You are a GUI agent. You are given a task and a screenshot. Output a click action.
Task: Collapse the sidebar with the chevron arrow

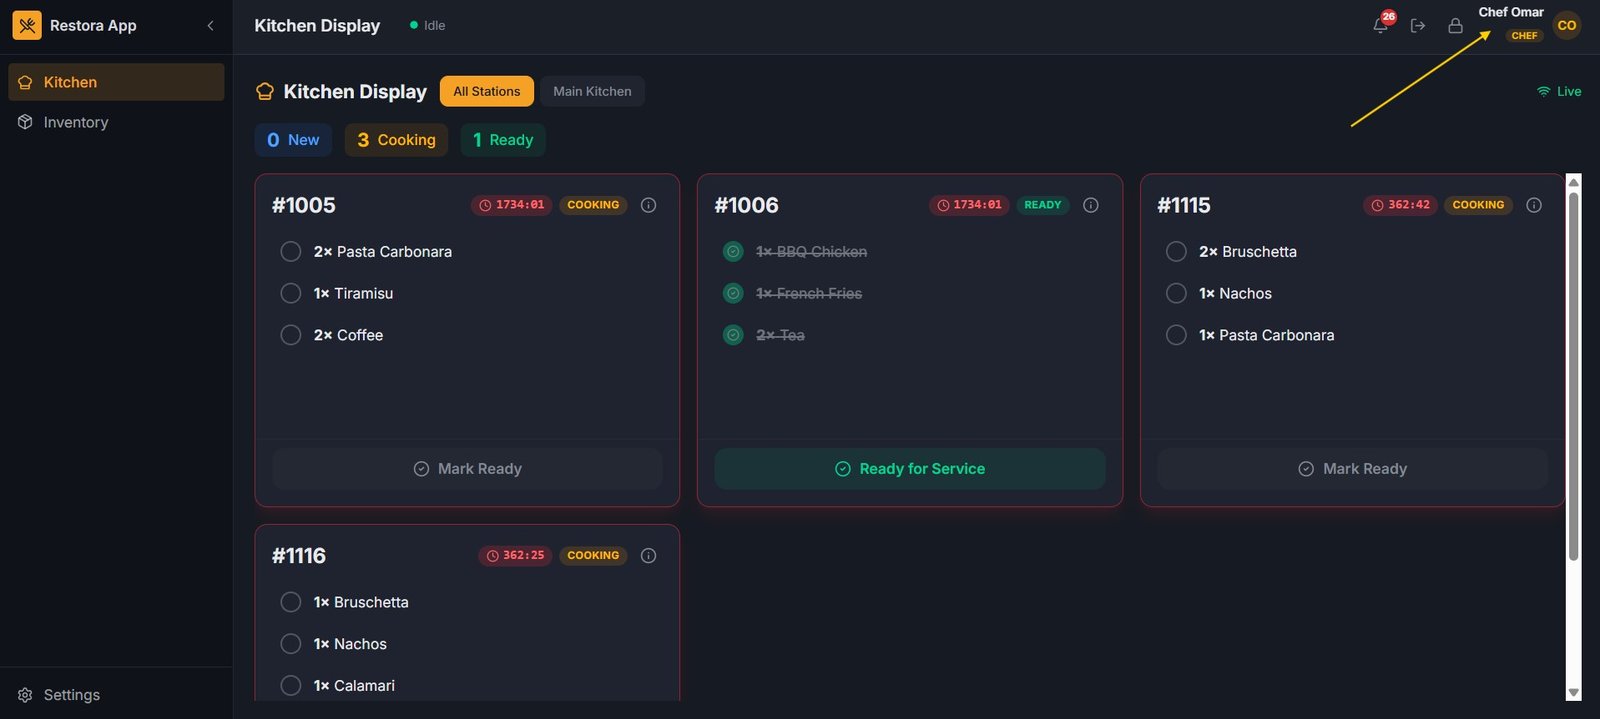click(210, 25)
